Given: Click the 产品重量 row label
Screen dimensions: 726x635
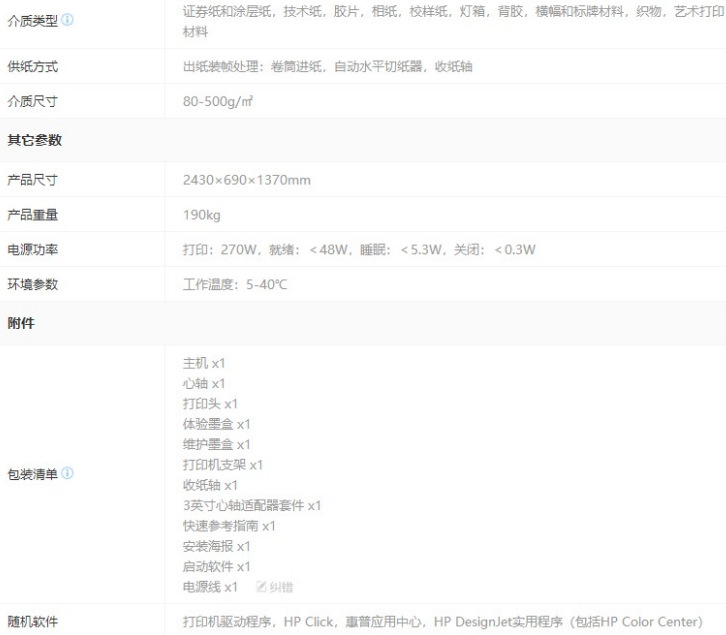Looking at the screenshot, I should pyautogui.click(x=32, y=214).
